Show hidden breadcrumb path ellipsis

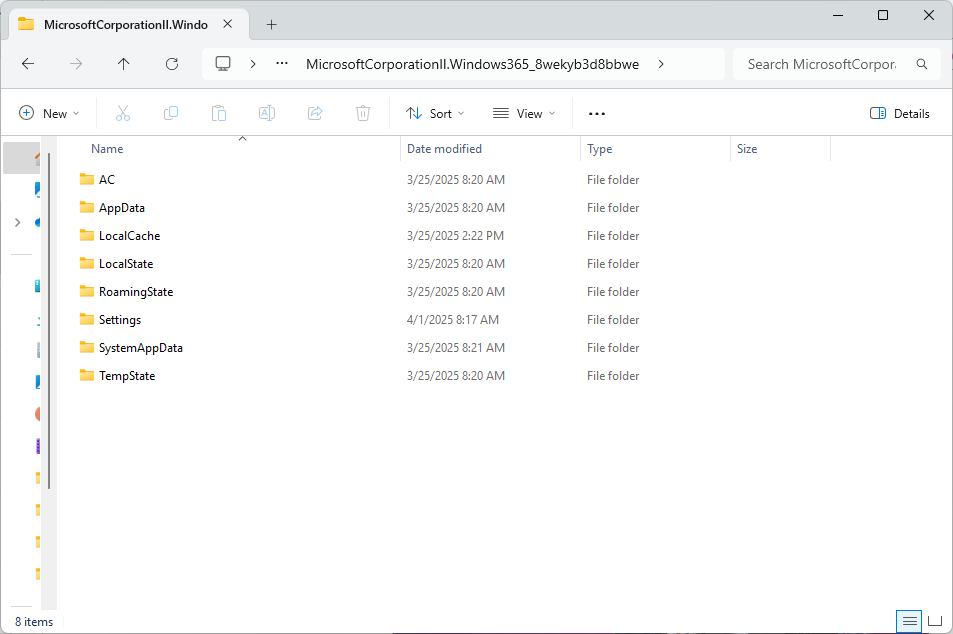[x=282, y=63]
